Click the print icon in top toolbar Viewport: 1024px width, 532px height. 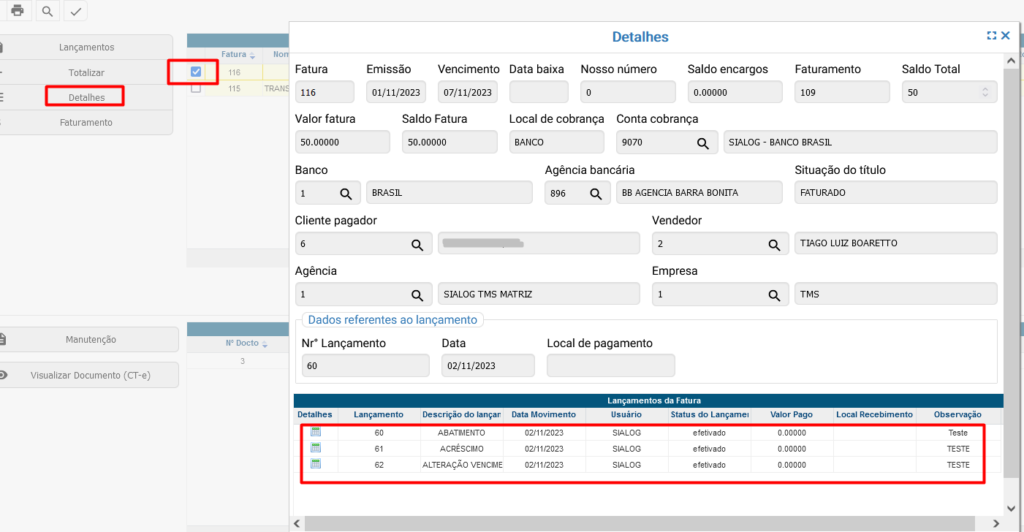click(17, 11)
